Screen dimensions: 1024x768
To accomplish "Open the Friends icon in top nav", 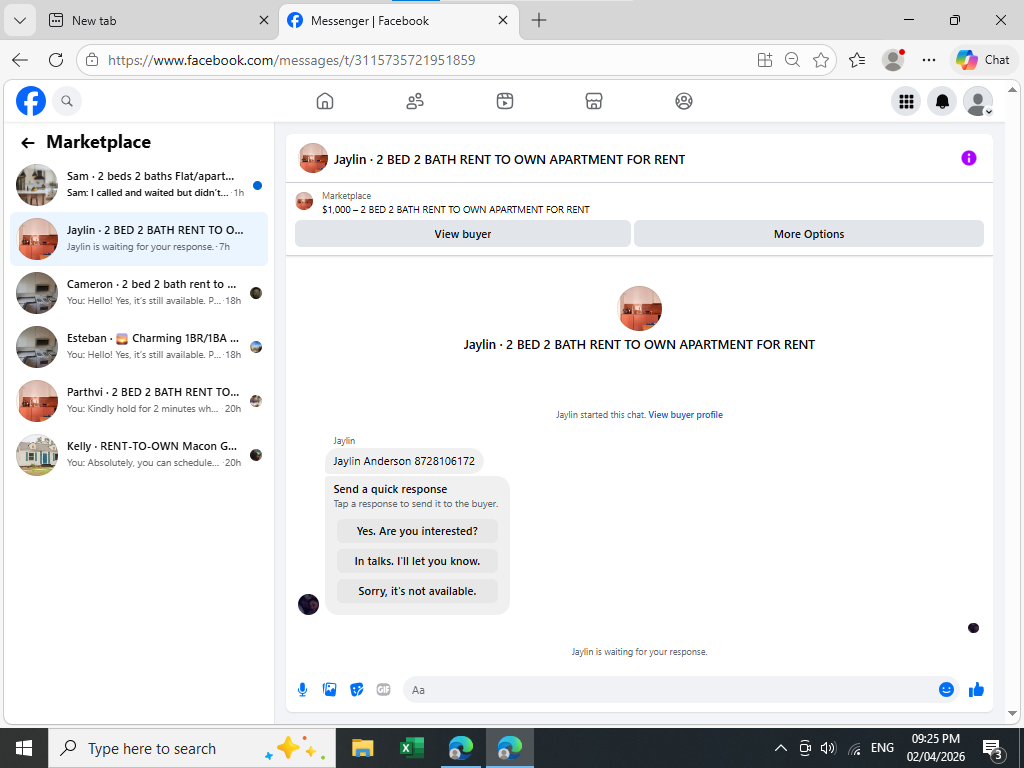I will (x=415, y=101).
